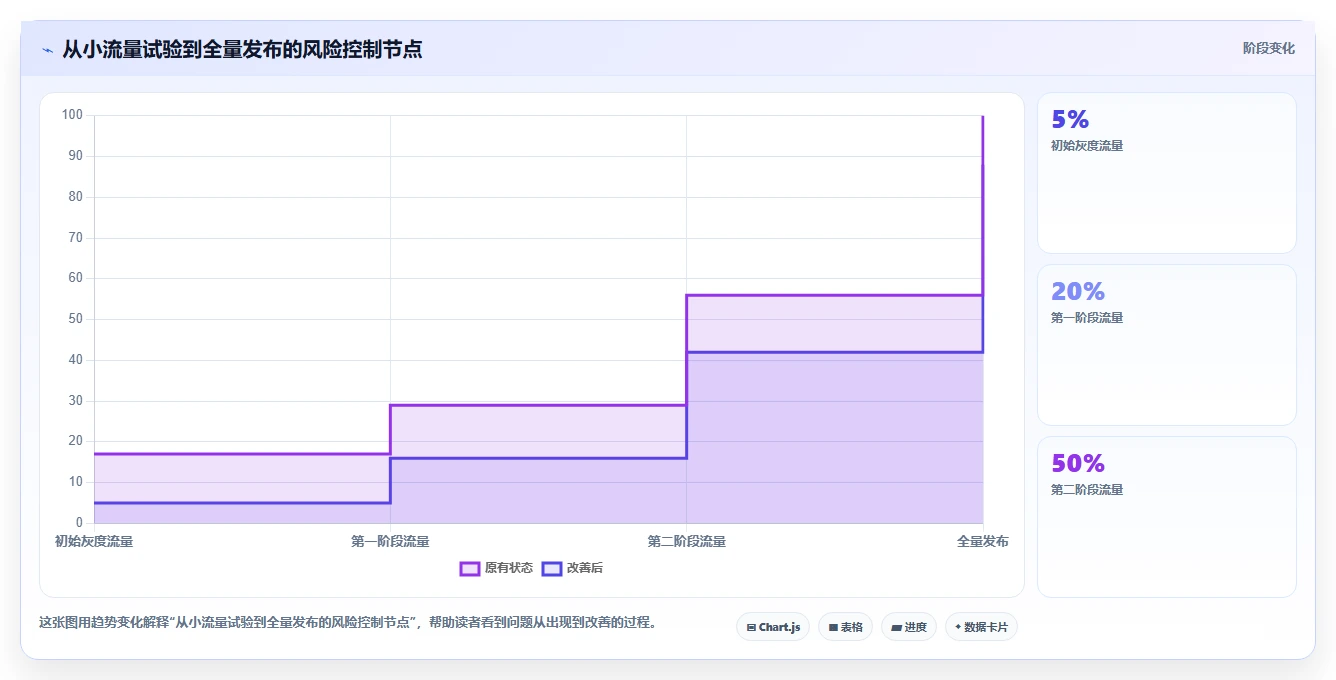Click the y-axis value 0

(x=79, y=523)
